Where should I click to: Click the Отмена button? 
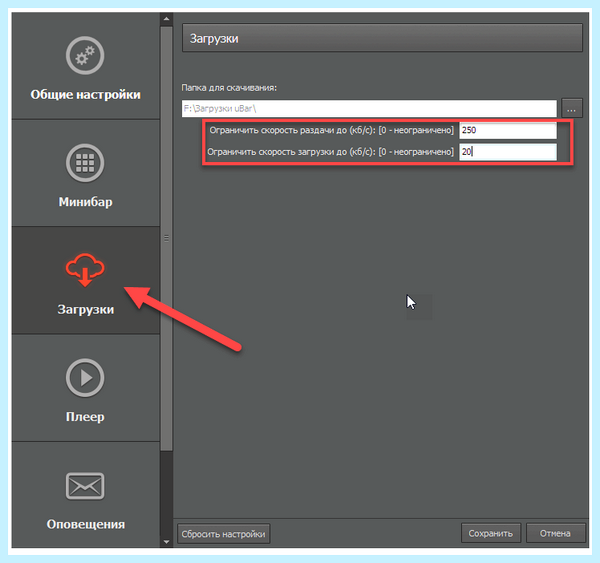pos(555,533)
